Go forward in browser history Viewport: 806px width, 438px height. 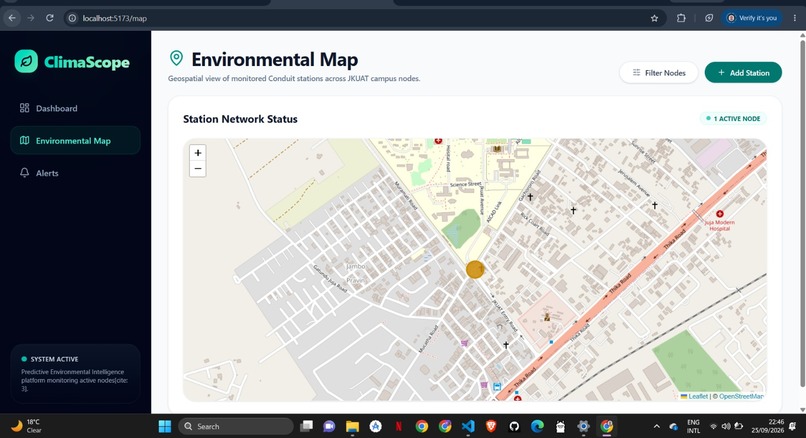[x=31, y=18]
